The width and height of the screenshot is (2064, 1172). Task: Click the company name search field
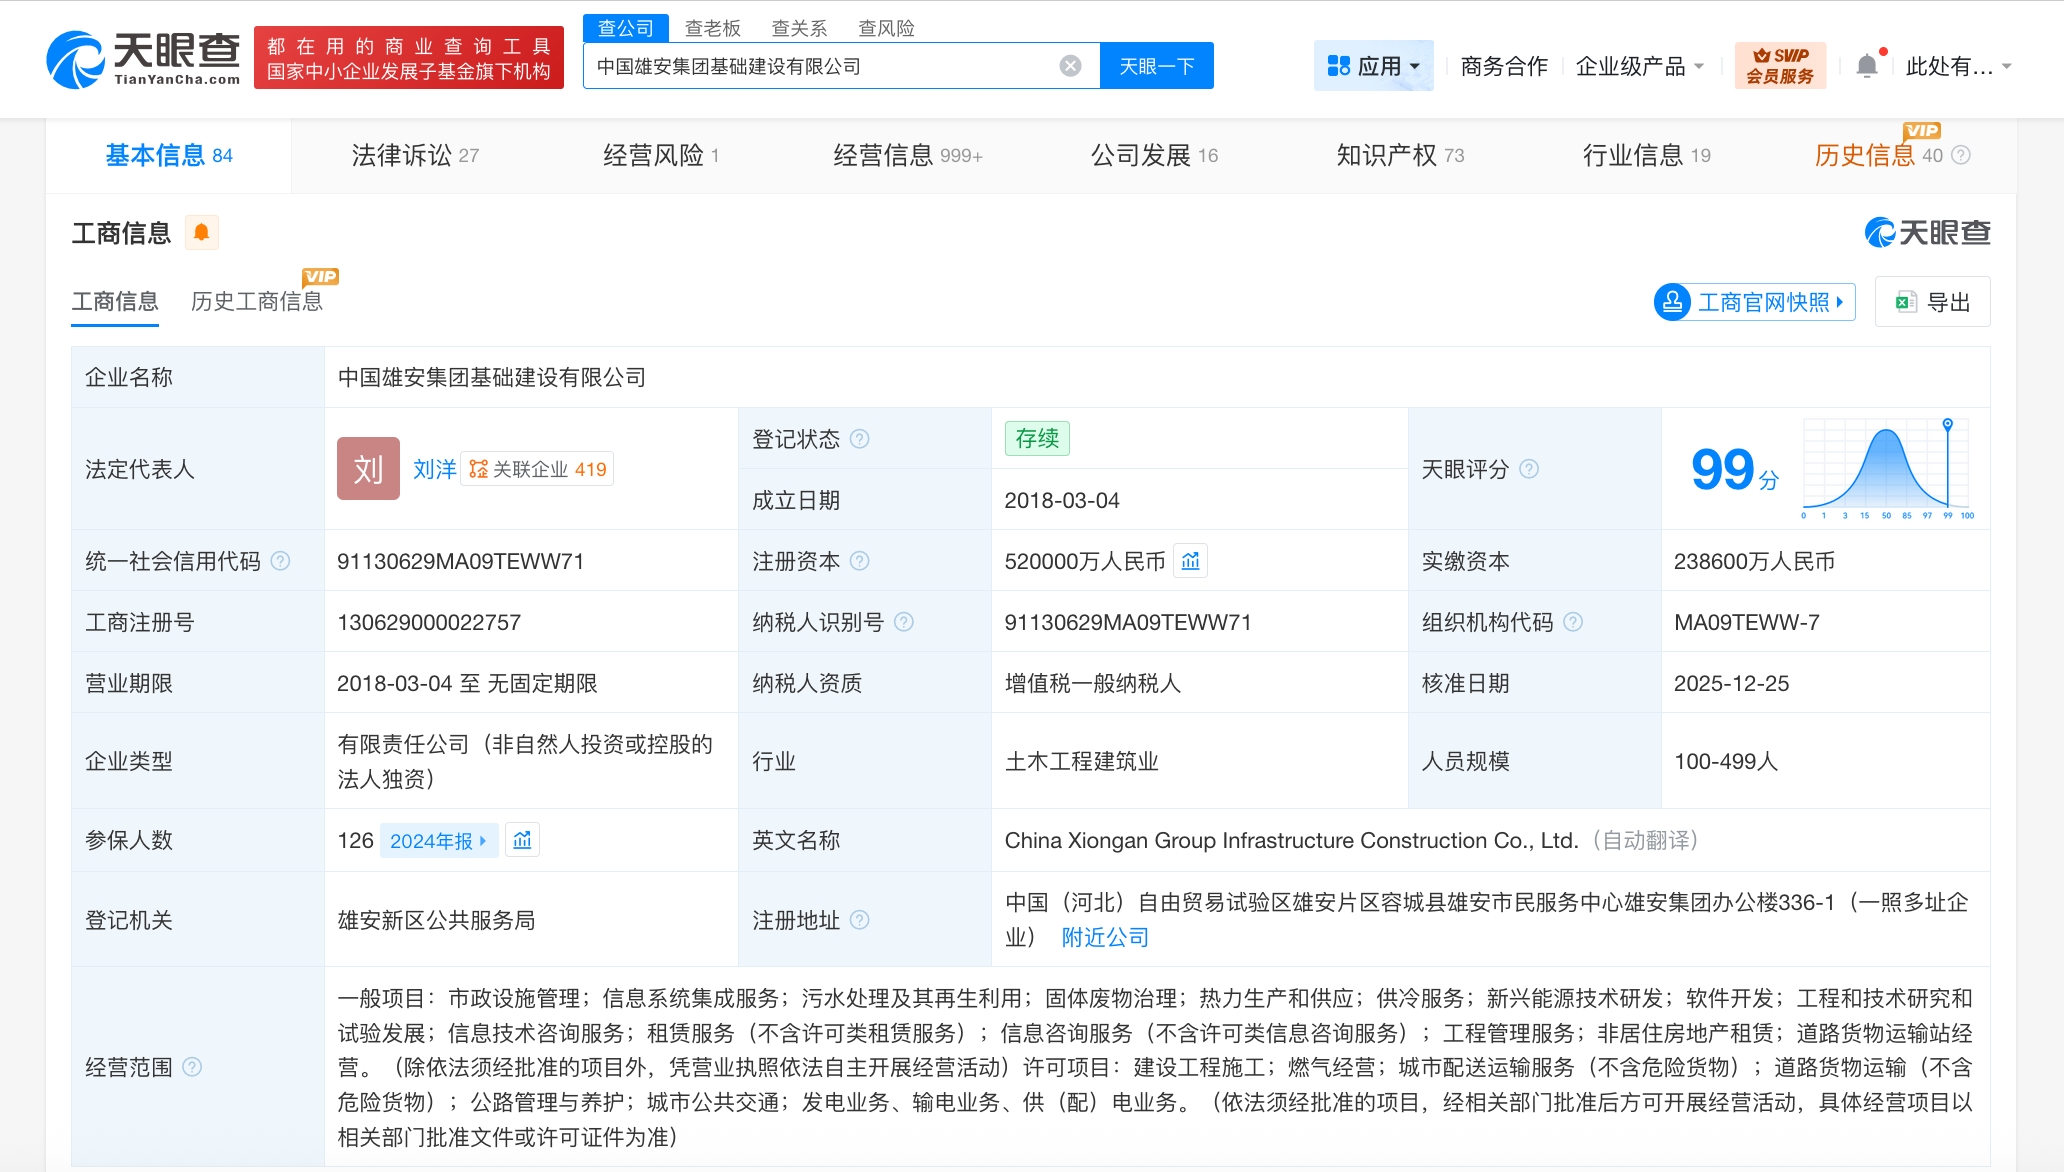coord(820,66)
